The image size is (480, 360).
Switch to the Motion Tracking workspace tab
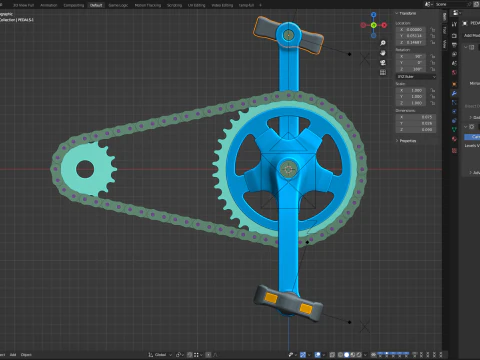tap(148, 5)
